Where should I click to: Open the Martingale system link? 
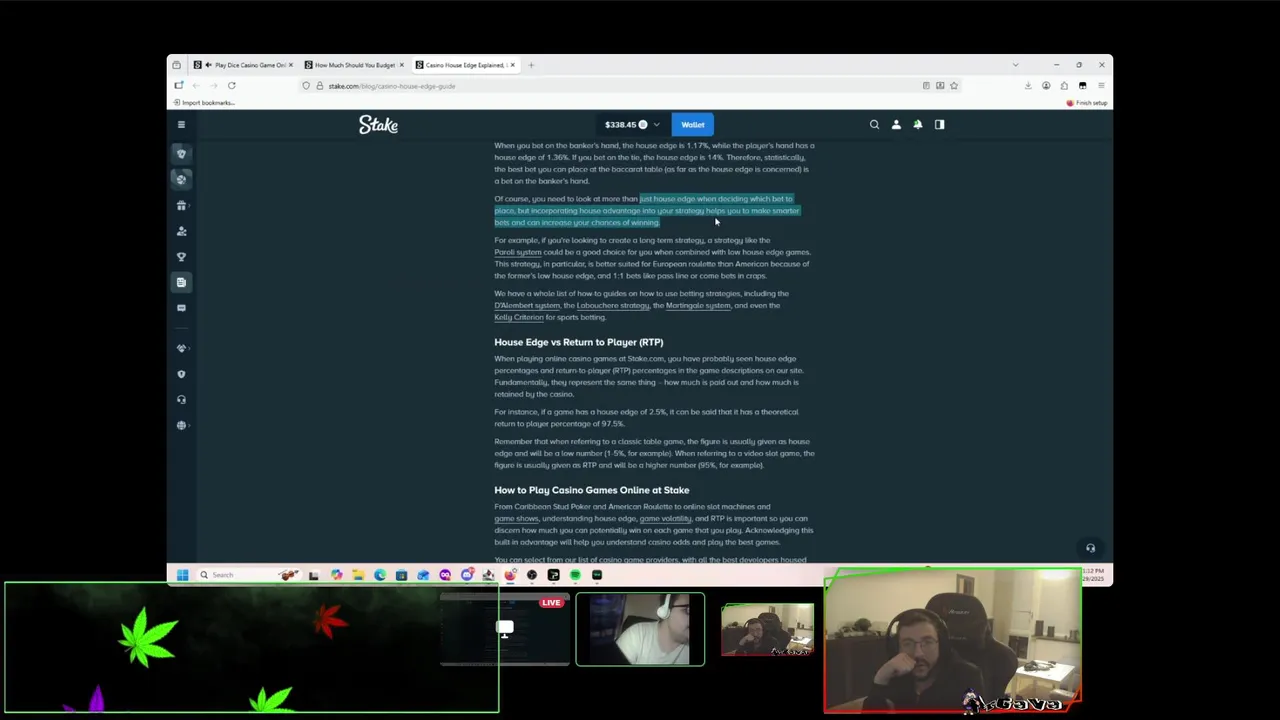coord(698,305)
